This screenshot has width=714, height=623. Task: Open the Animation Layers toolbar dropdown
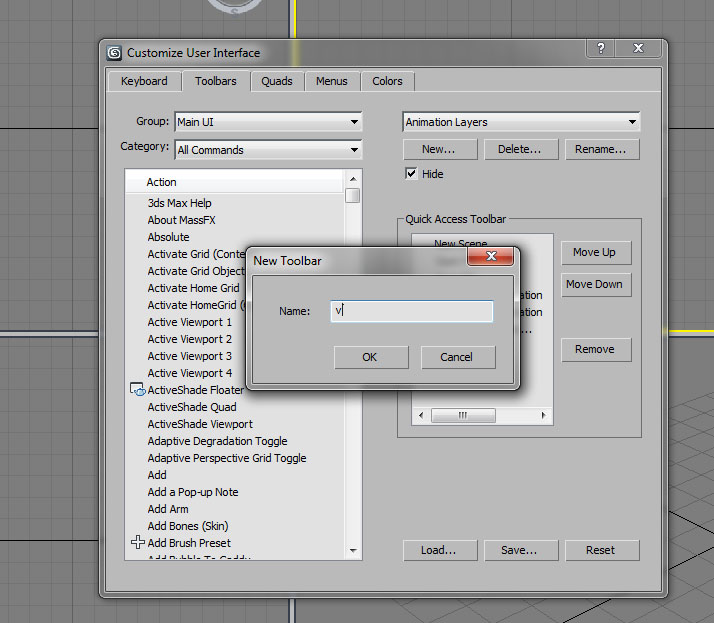(x=520, y=122)
